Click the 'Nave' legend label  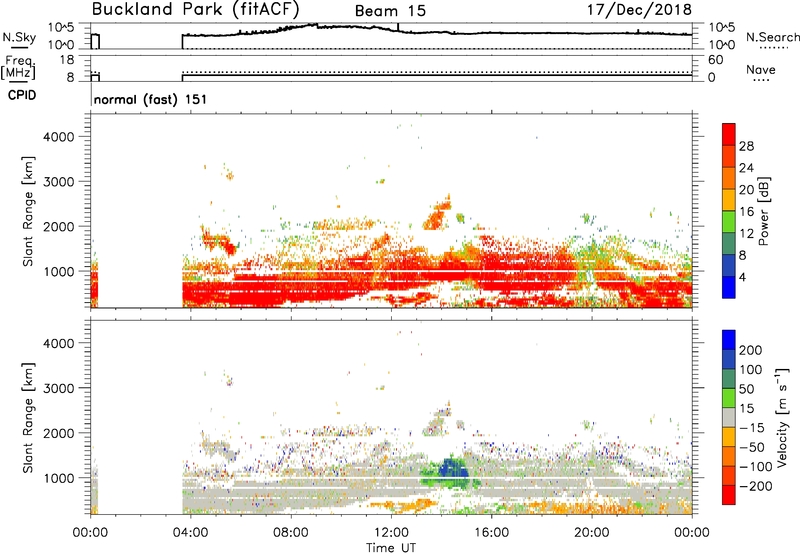(761, 69)
